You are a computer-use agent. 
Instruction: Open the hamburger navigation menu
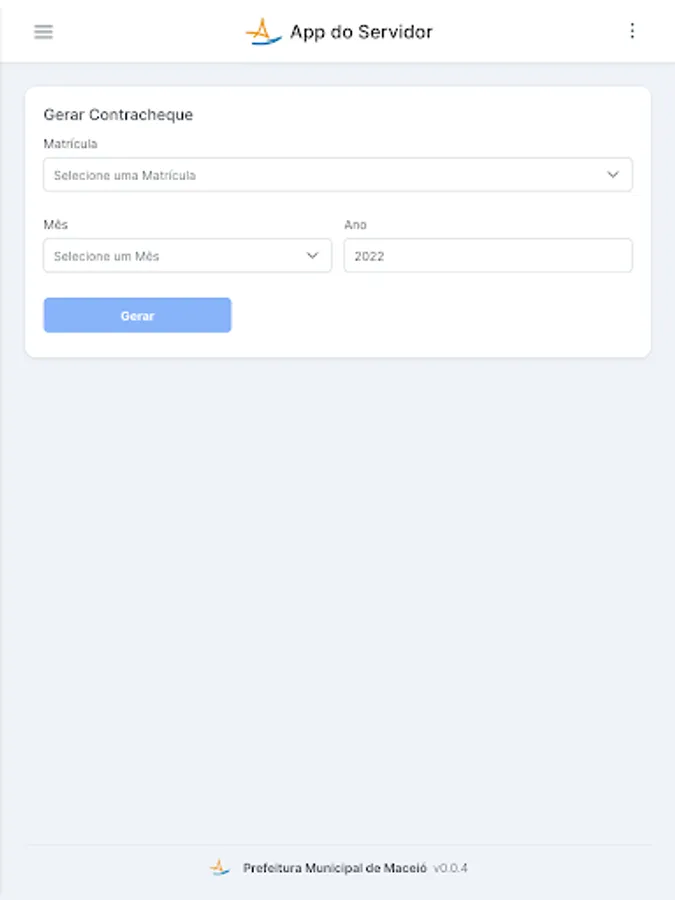point(43,31)
